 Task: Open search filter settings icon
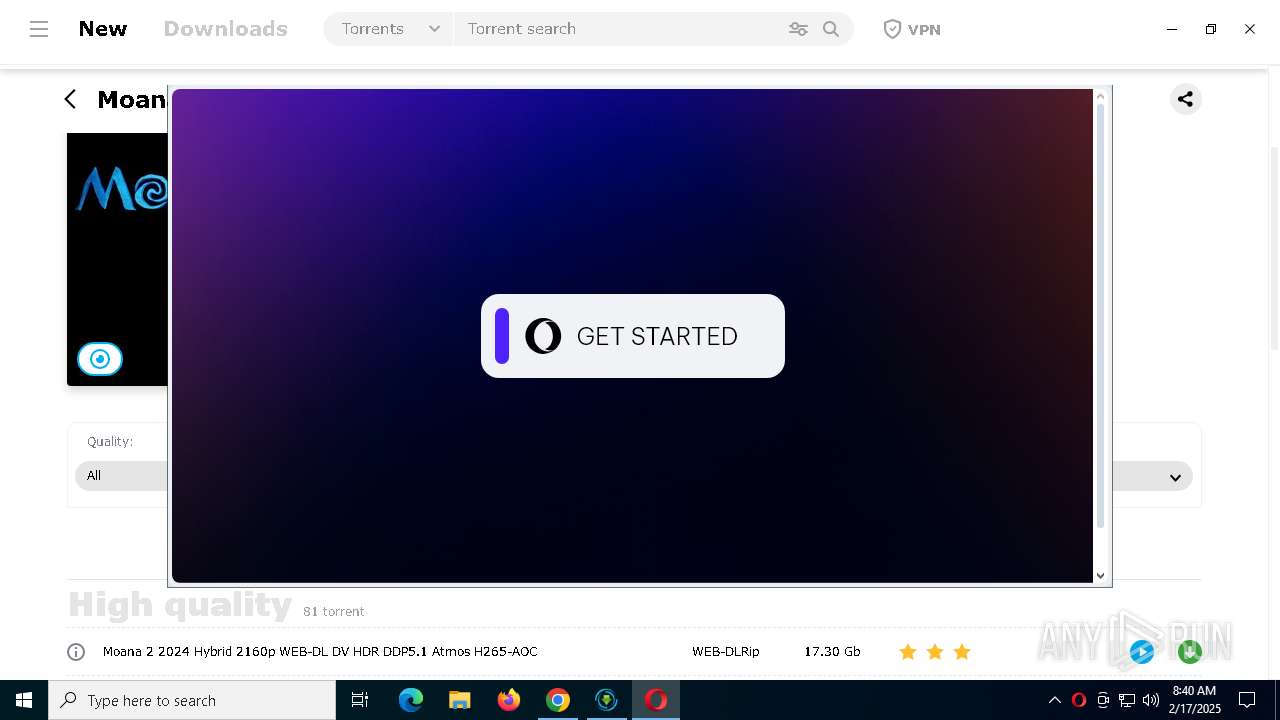(798, 29)
